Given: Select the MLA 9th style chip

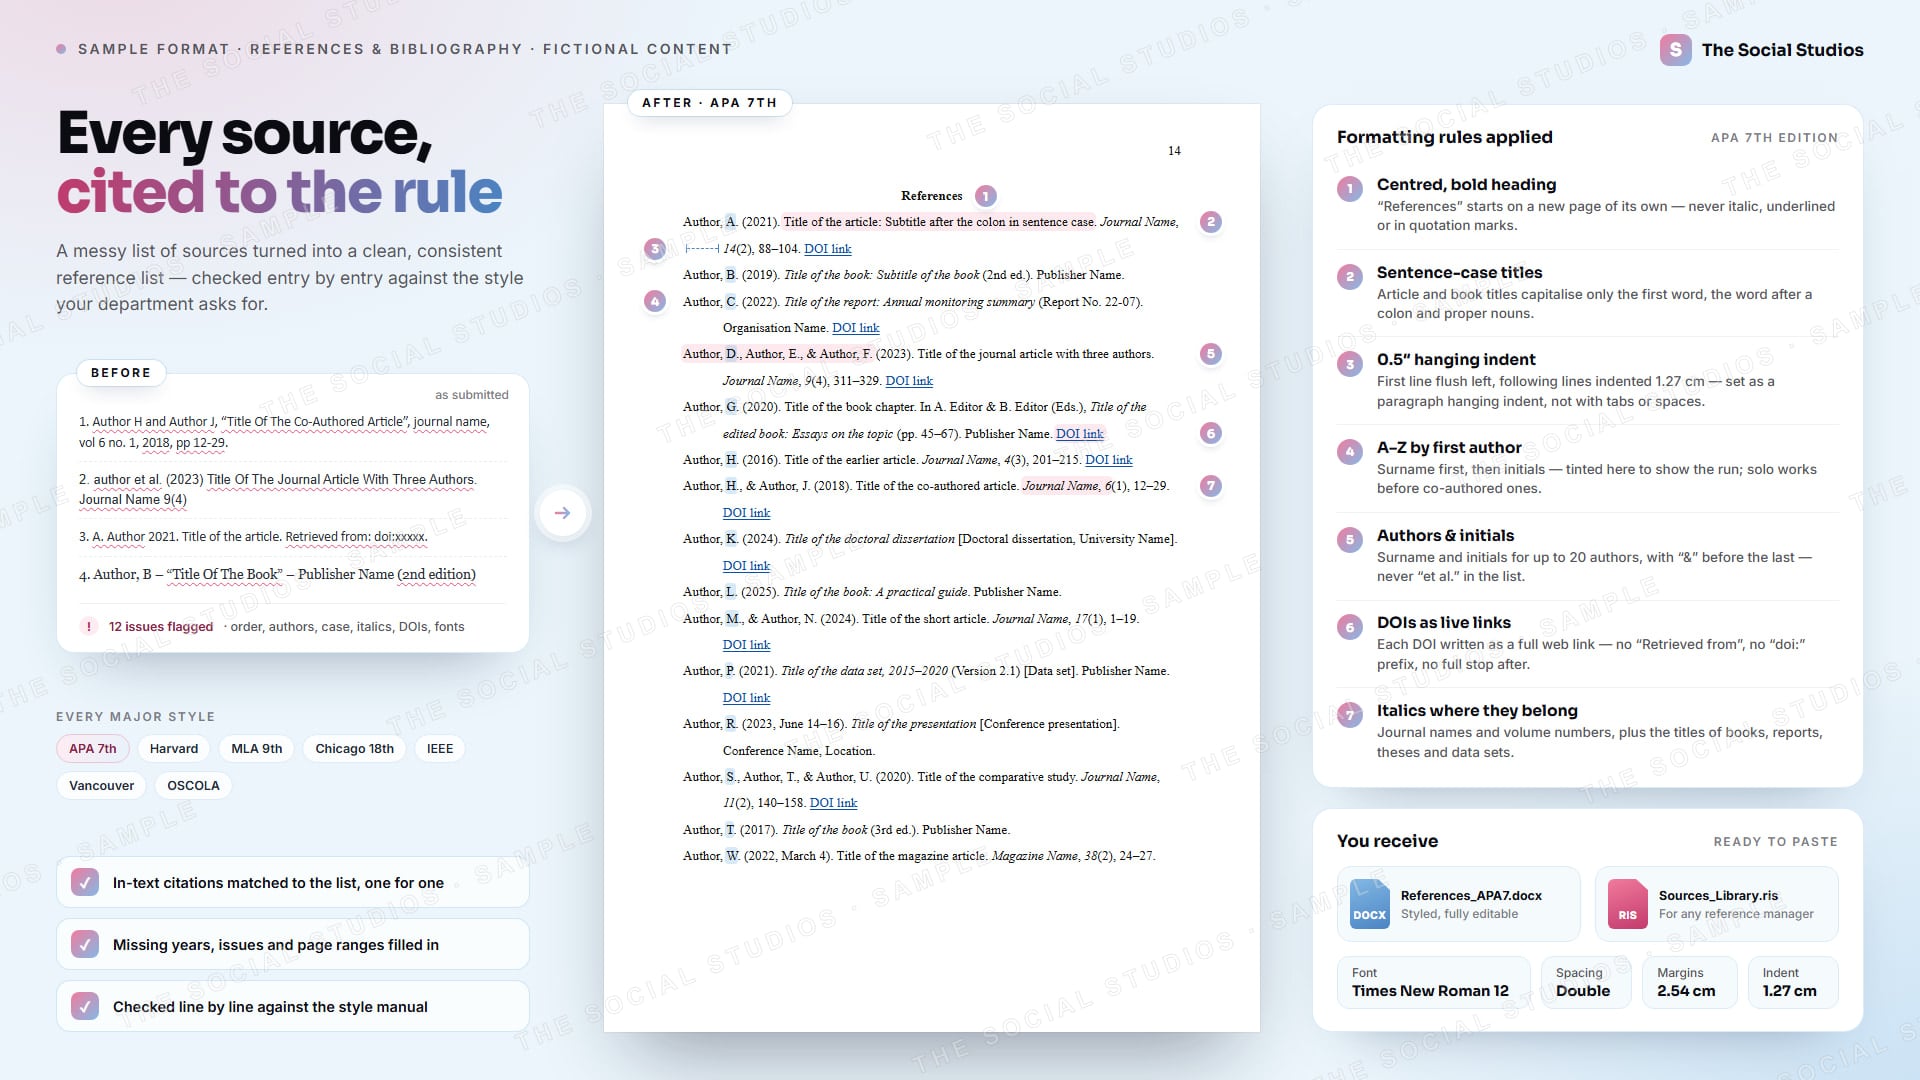Looking at the screenshot, I should [x=257, y=749].
